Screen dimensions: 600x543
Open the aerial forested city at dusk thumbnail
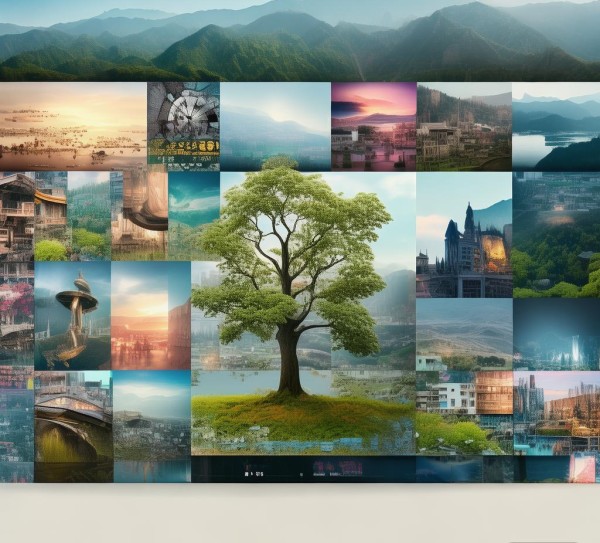point(556,235)
